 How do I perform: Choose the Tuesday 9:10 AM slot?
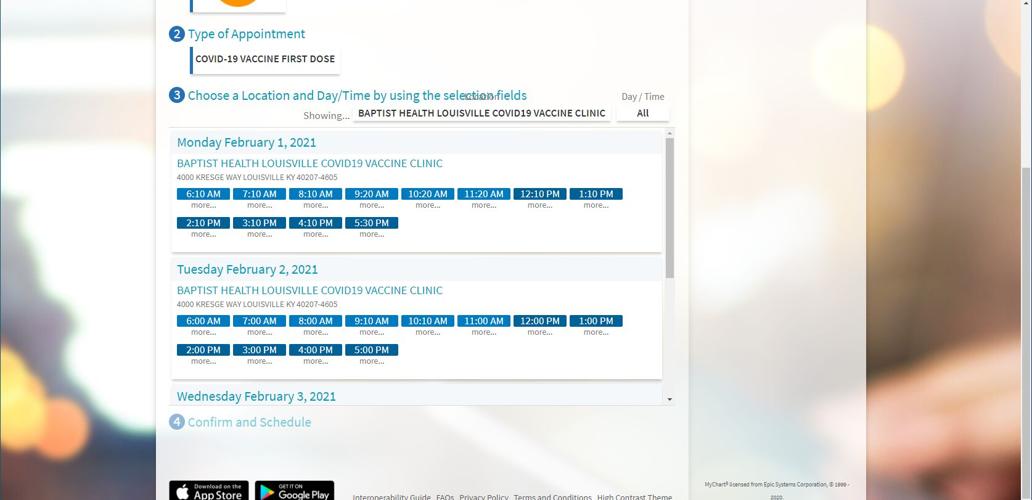tap(371, 321)
